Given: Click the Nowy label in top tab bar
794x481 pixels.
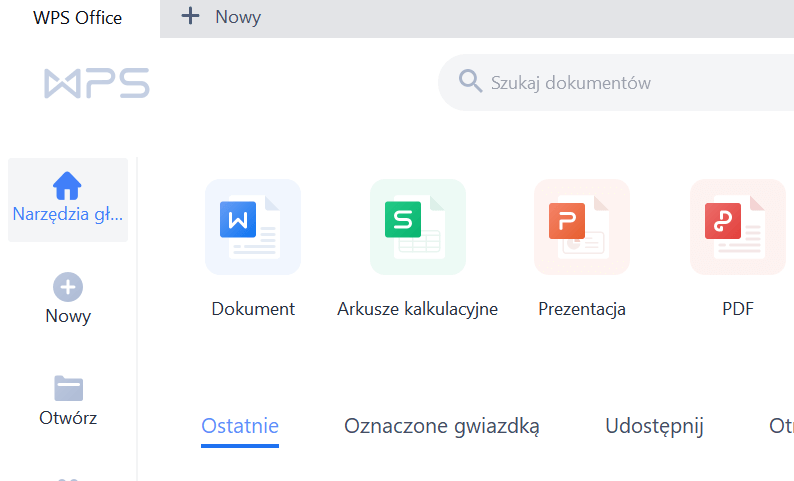Looking at the screenshot, I should point(238,17).
